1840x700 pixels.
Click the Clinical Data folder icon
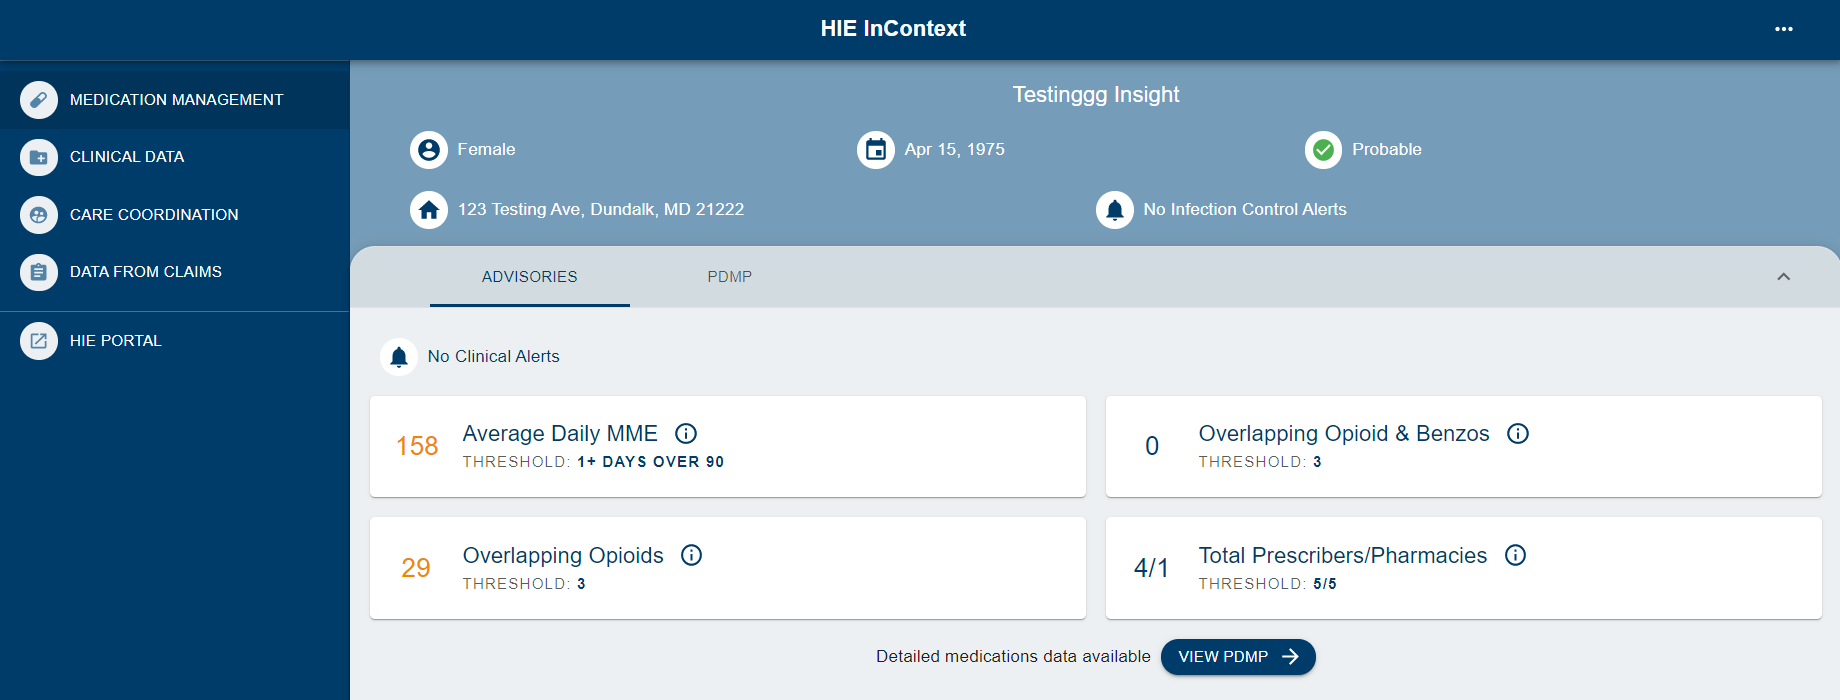tap(38, 157)
